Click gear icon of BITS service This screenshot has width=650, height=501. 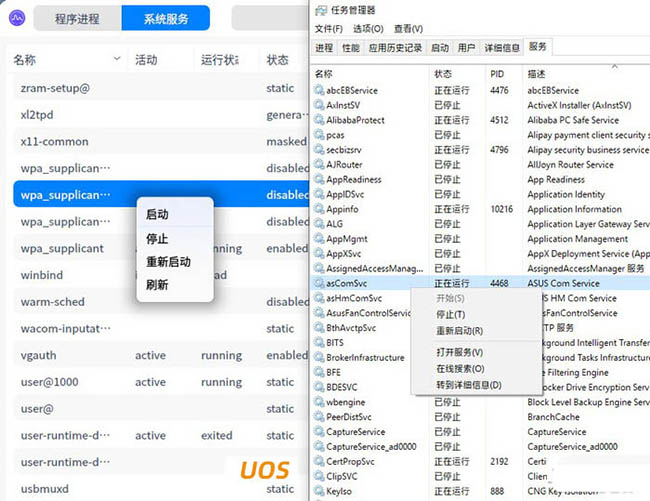coord(319,342)
